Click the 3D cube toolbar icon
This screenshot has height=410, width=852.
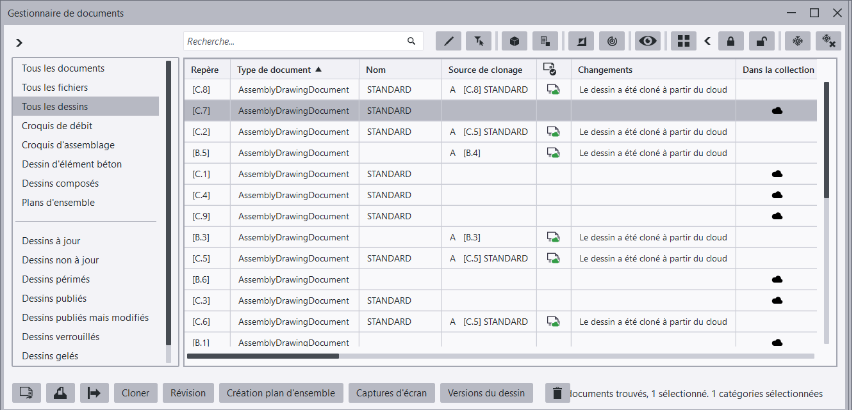(515, 41)
